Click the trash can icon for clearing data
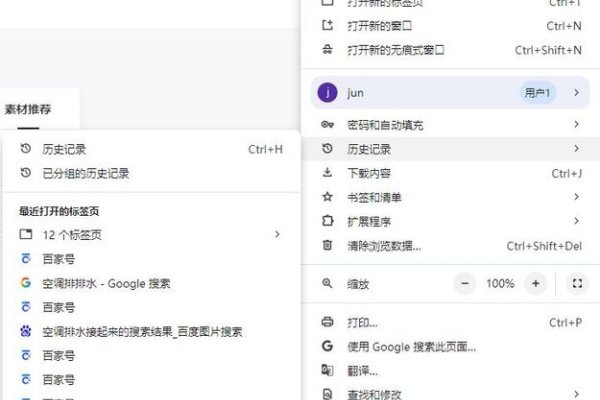600x400 pixels. tap(328, 245)
